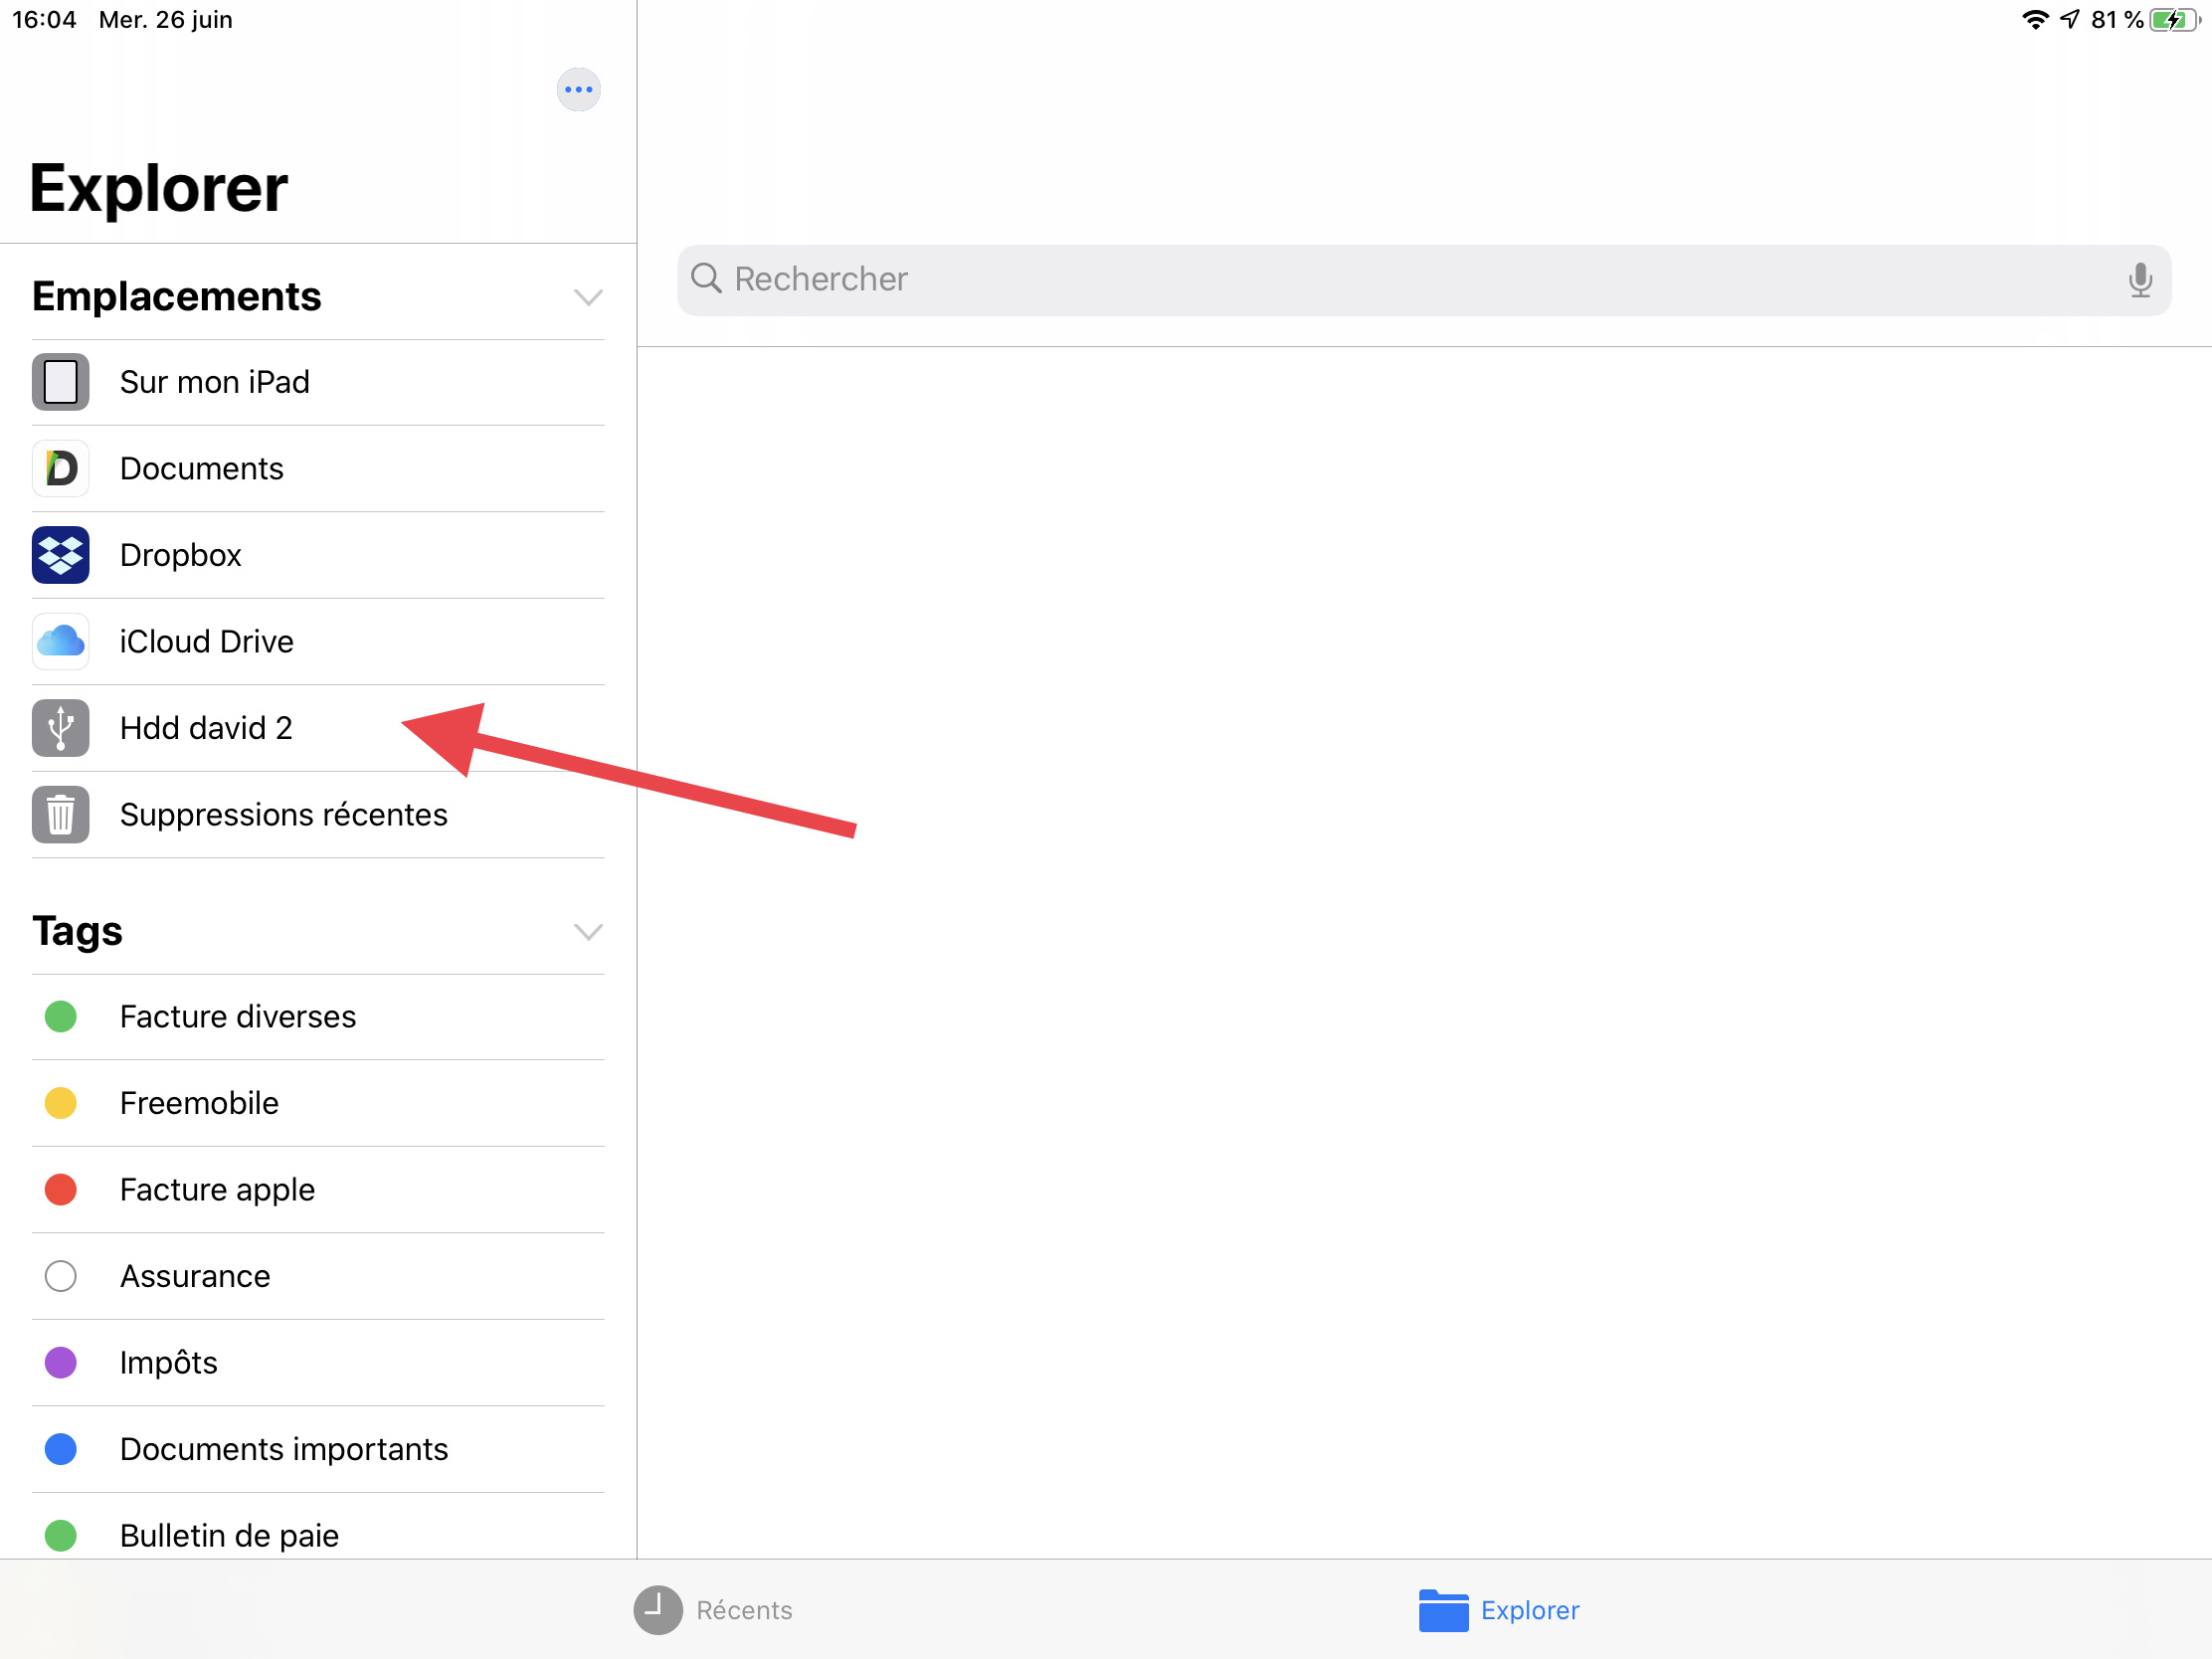Select the yellow Freemobile tag
This screenshot has height=1659, width=2212.
[x=199, y=1103]
